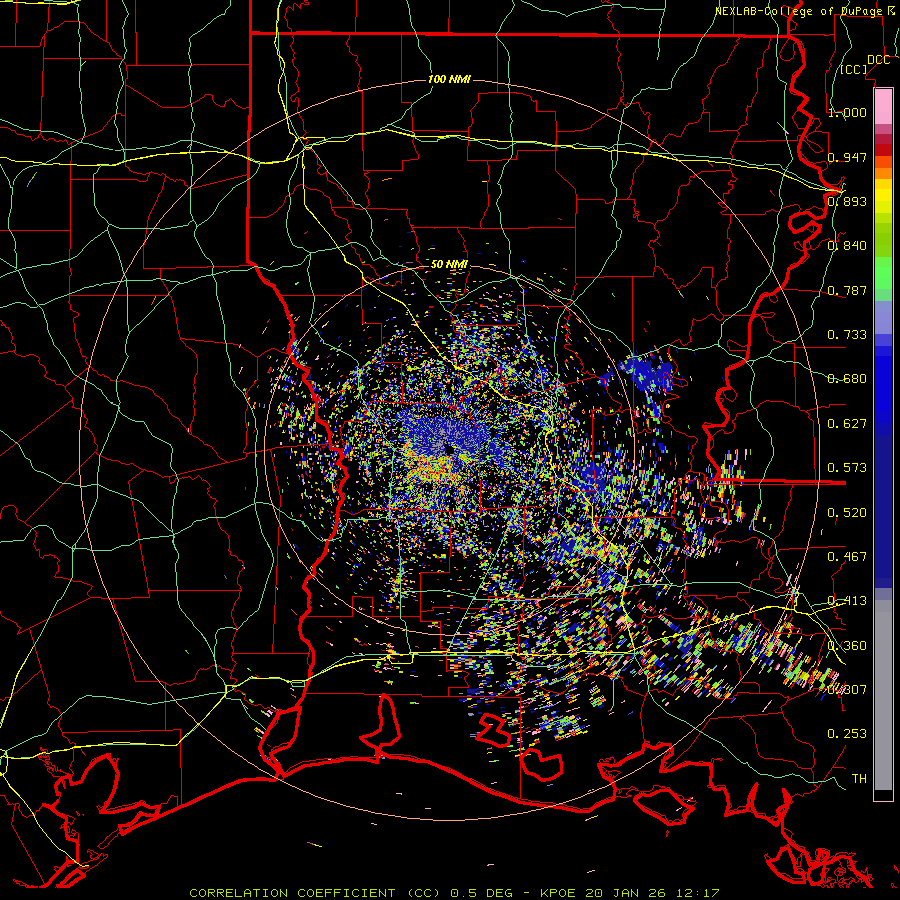Click the 1.000 legend value
This screenshot has width=900, height=900.
[847, 112]
